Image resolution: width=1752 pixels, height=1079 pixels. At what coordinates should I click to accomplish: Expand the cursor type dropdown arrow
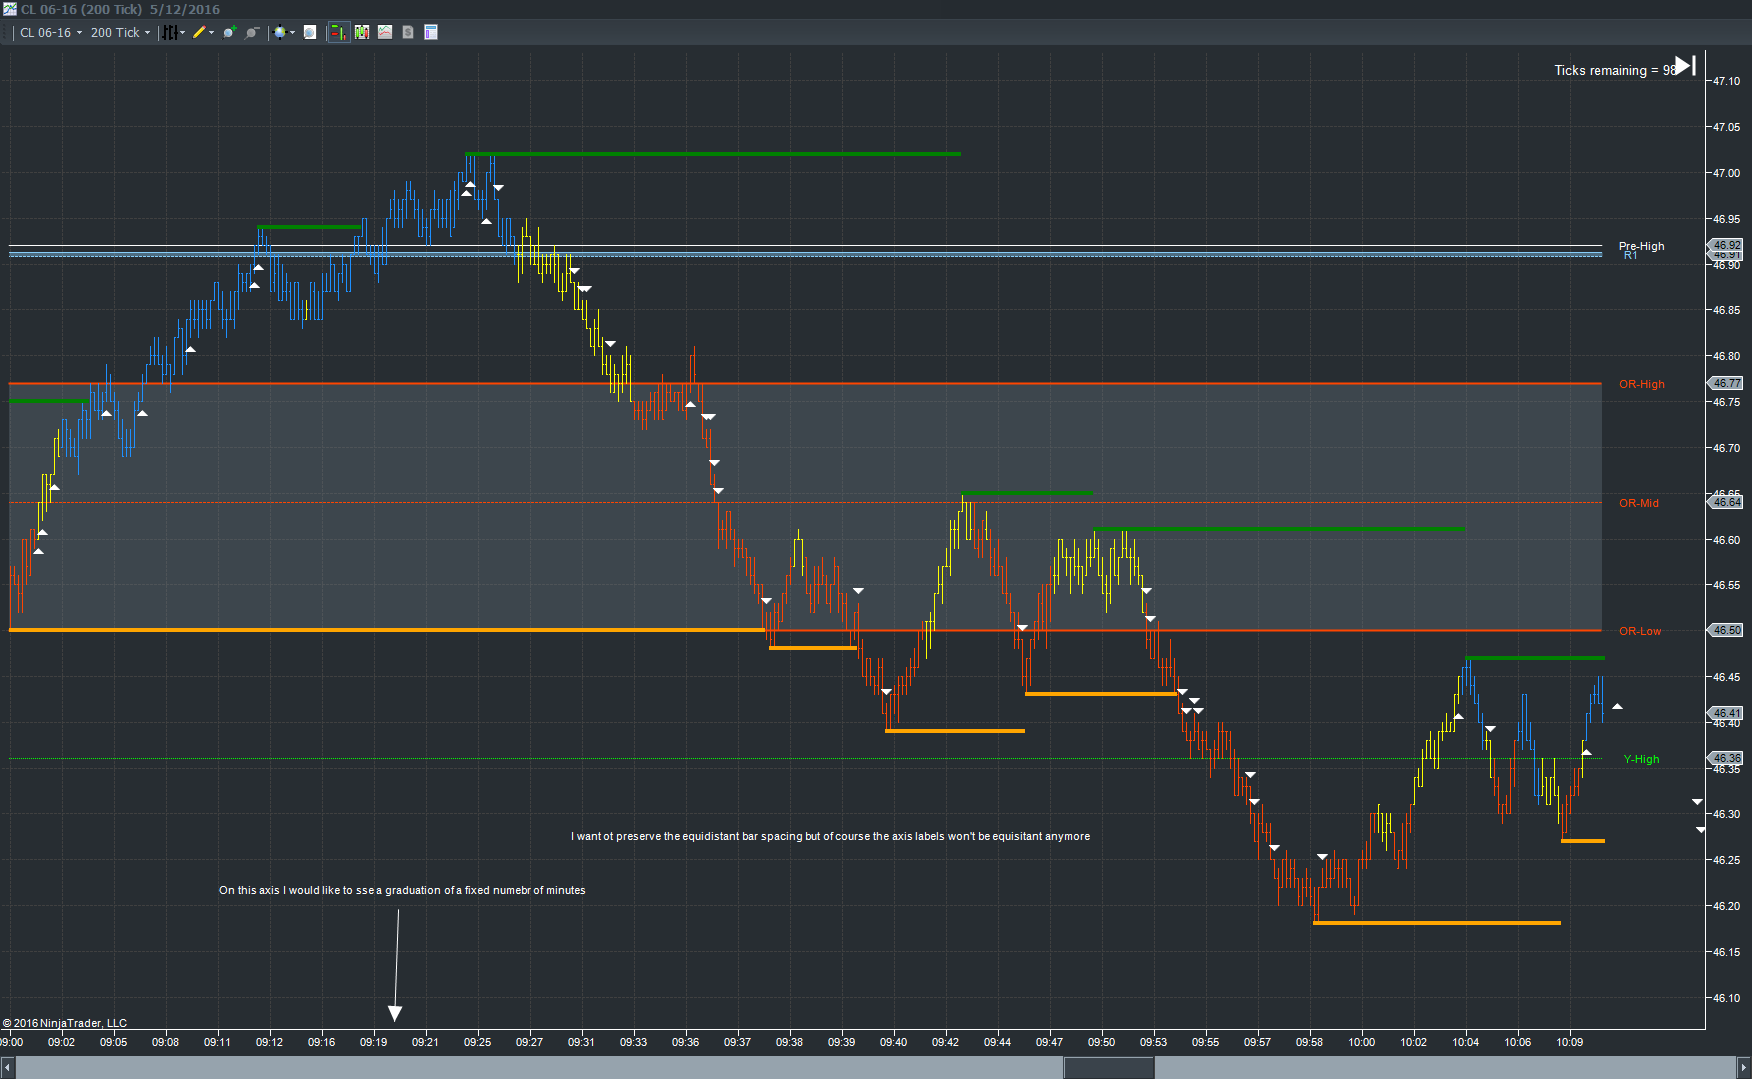pos(292,33)
